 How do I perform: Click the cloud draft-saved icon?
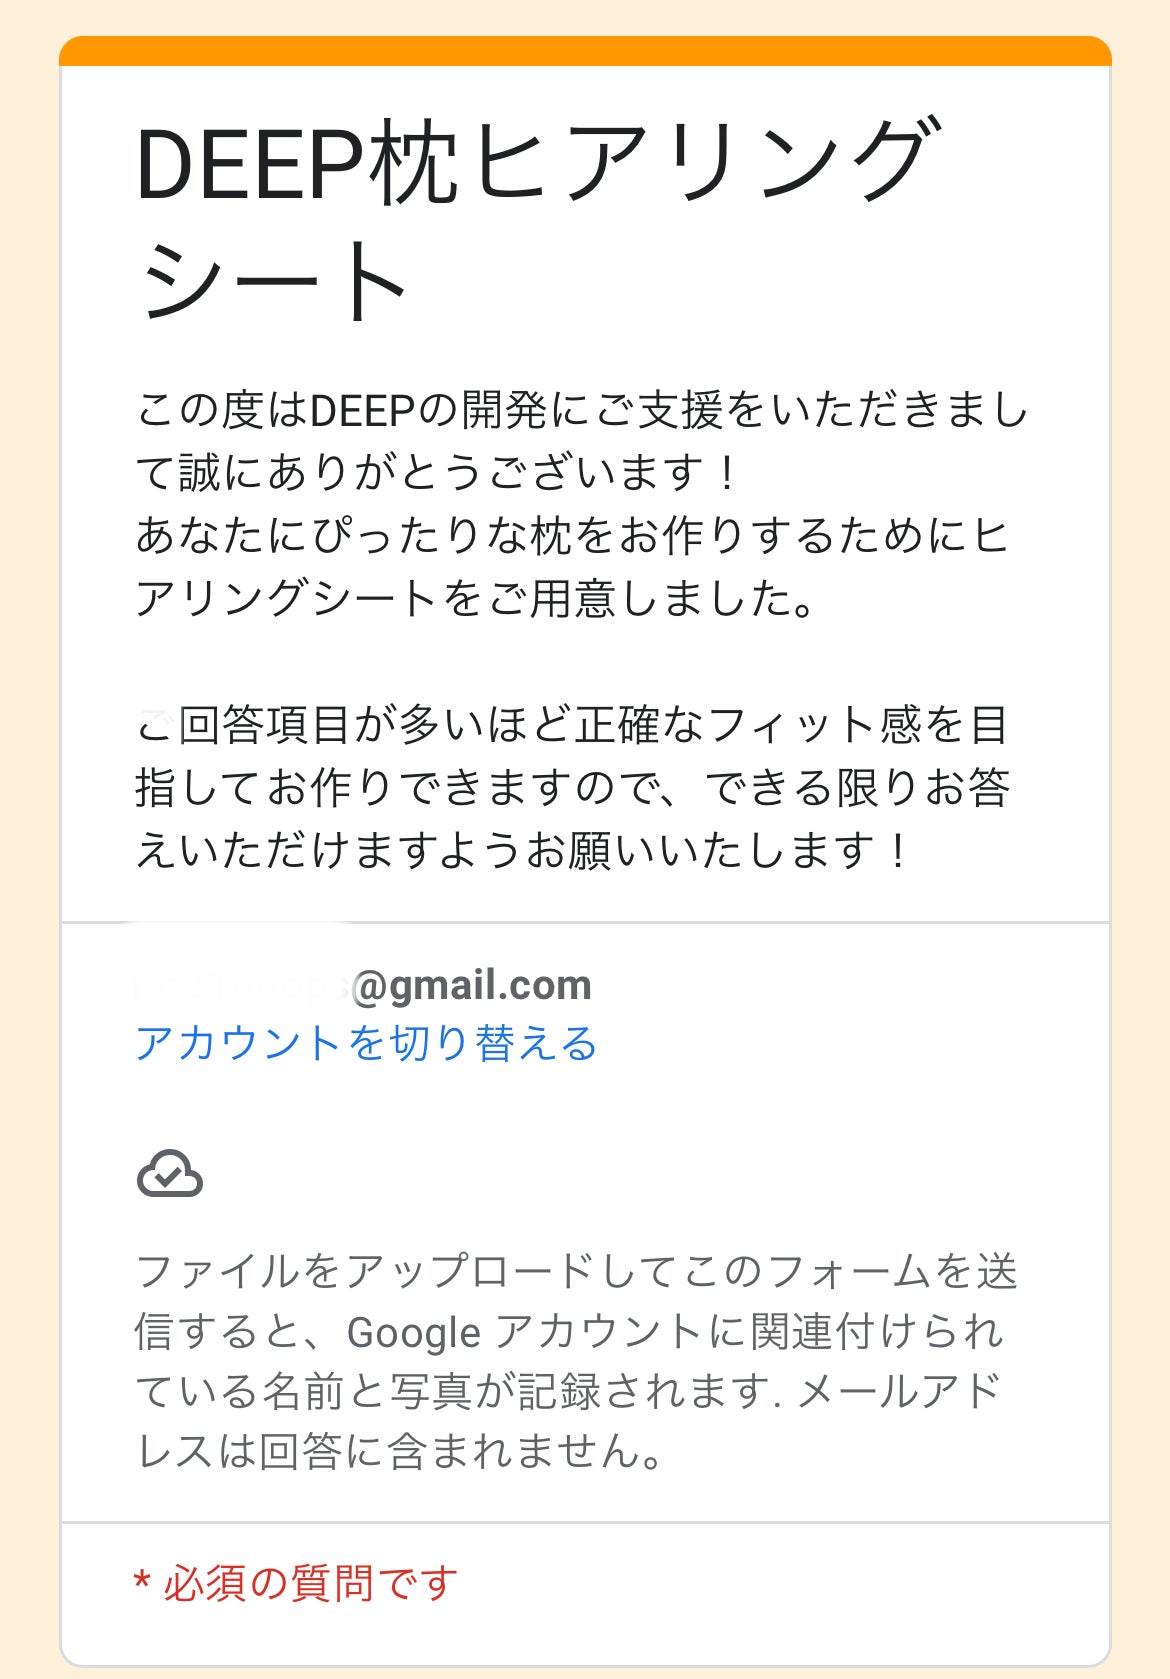coord(170,1174)
